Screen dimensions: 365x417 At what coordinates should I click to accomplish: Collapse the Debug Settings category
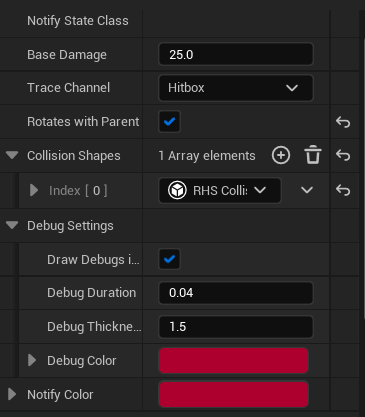tap(12, 225)
